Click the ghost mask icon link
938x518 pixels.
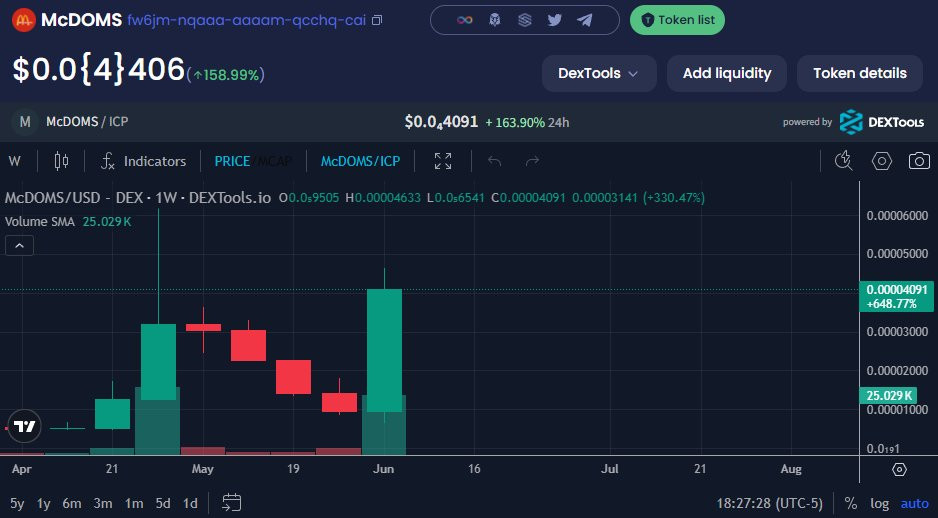pos(495,20)
